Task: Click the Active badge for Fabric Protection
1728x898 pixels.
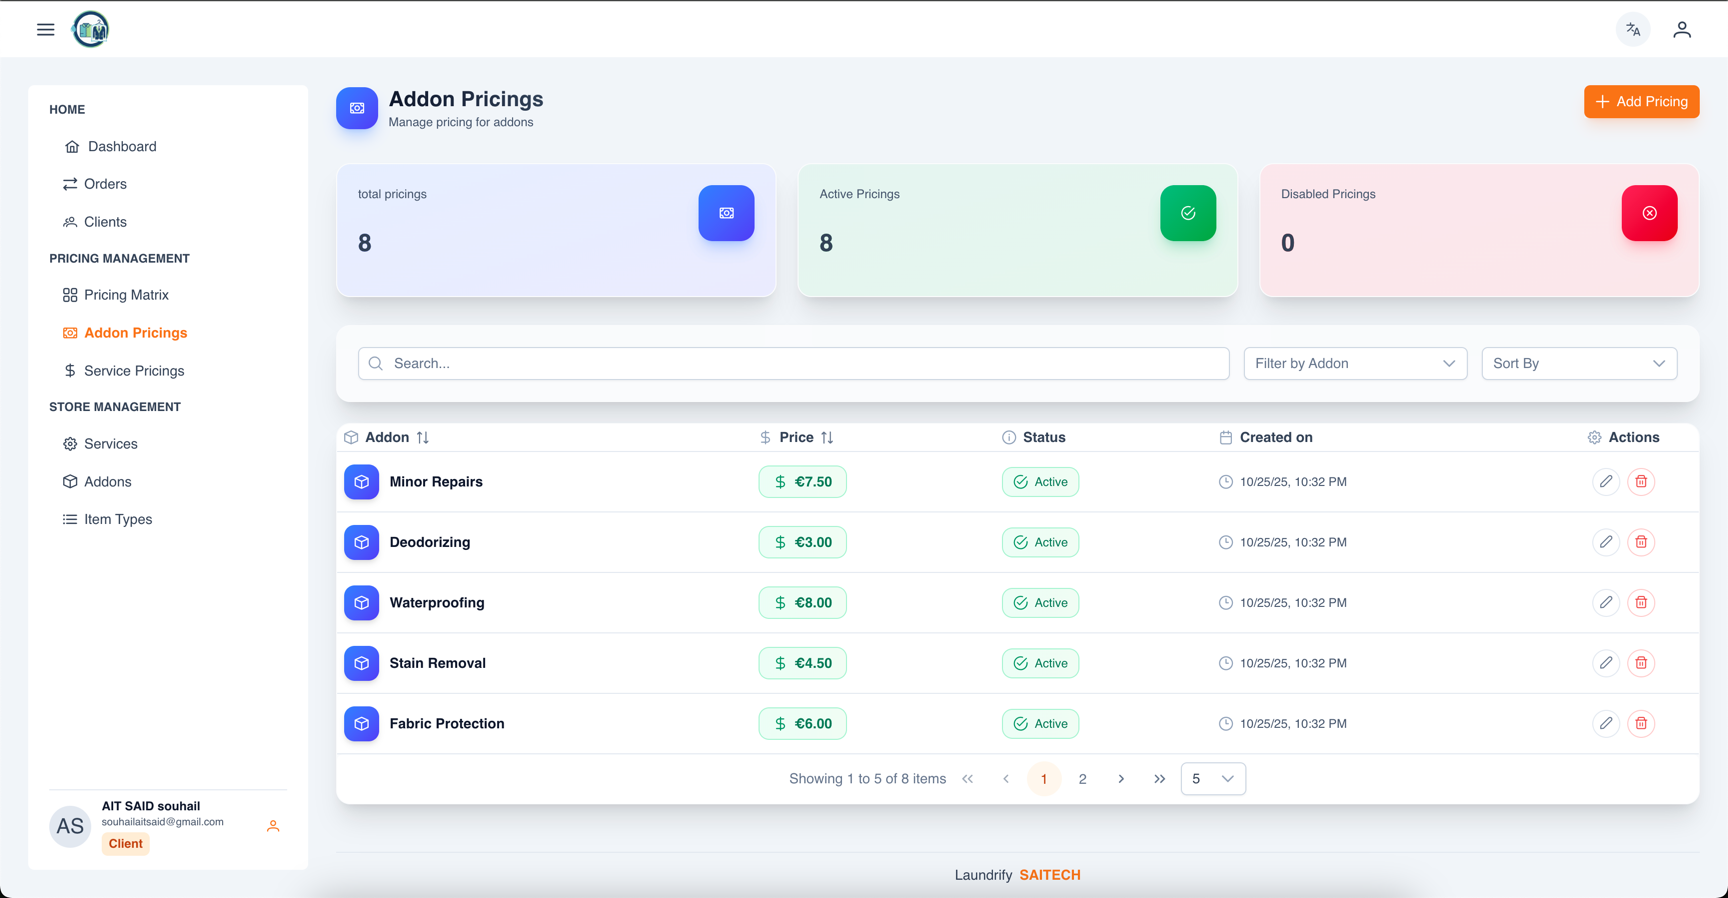Action: click(x=1040, y=724)
